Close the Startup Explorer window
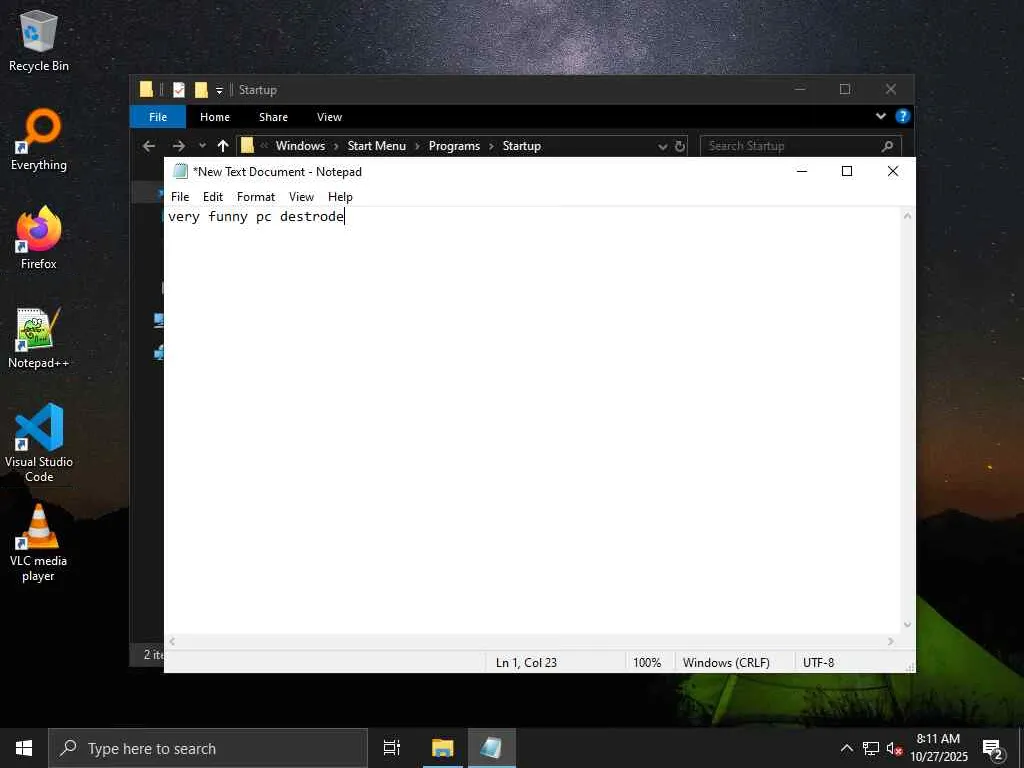The image size is (1024, 768). tap(891, 89)
